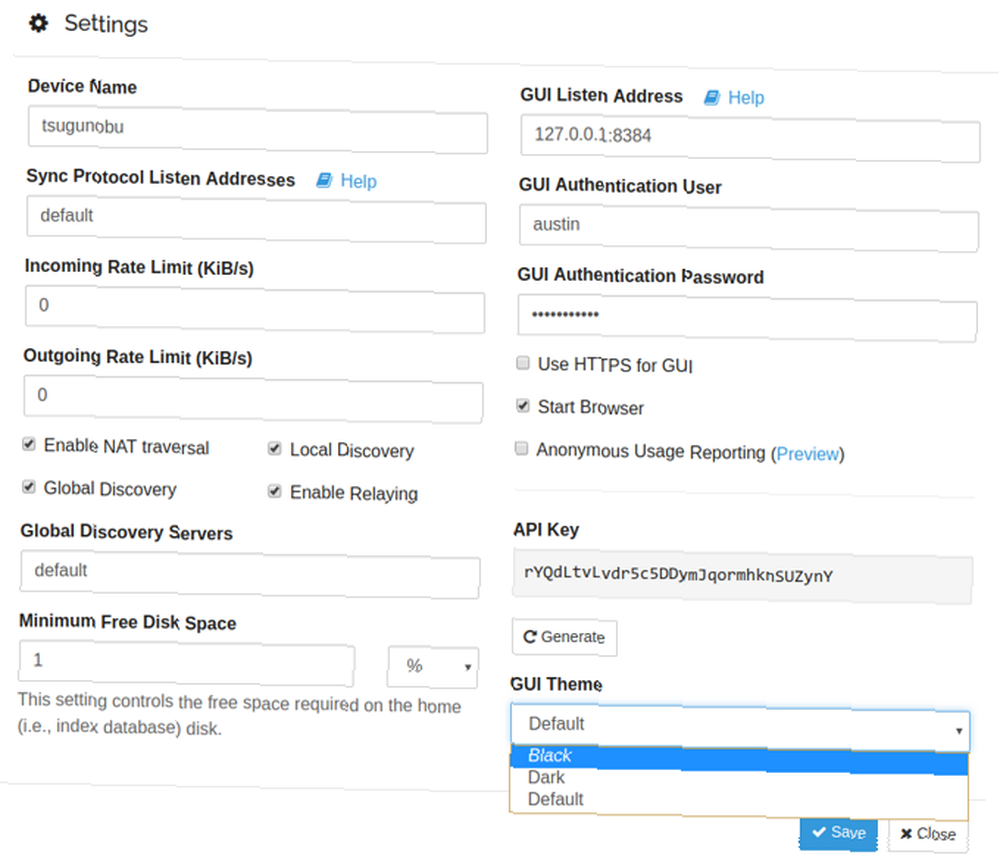
Task: Enable Anonymous Usage Reporting checkbox
Action: 522,448
